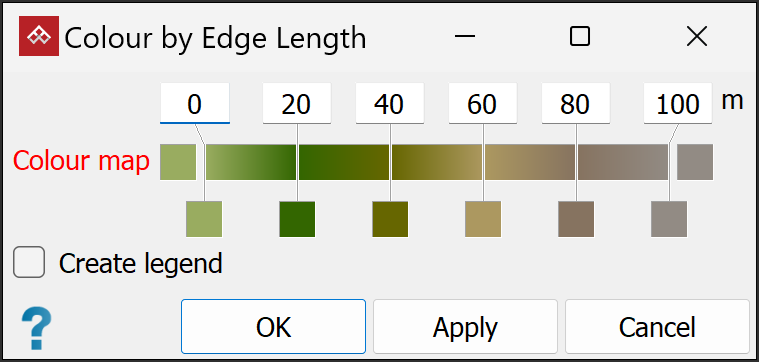This screenshot has width=759, height=362.
Task: Open the tan swatch below 60
Action: [x=483, y=219]
